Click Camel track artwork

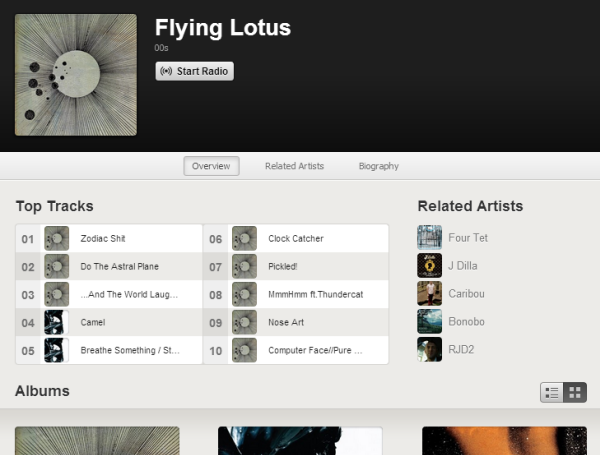click(x=57, y=323)
